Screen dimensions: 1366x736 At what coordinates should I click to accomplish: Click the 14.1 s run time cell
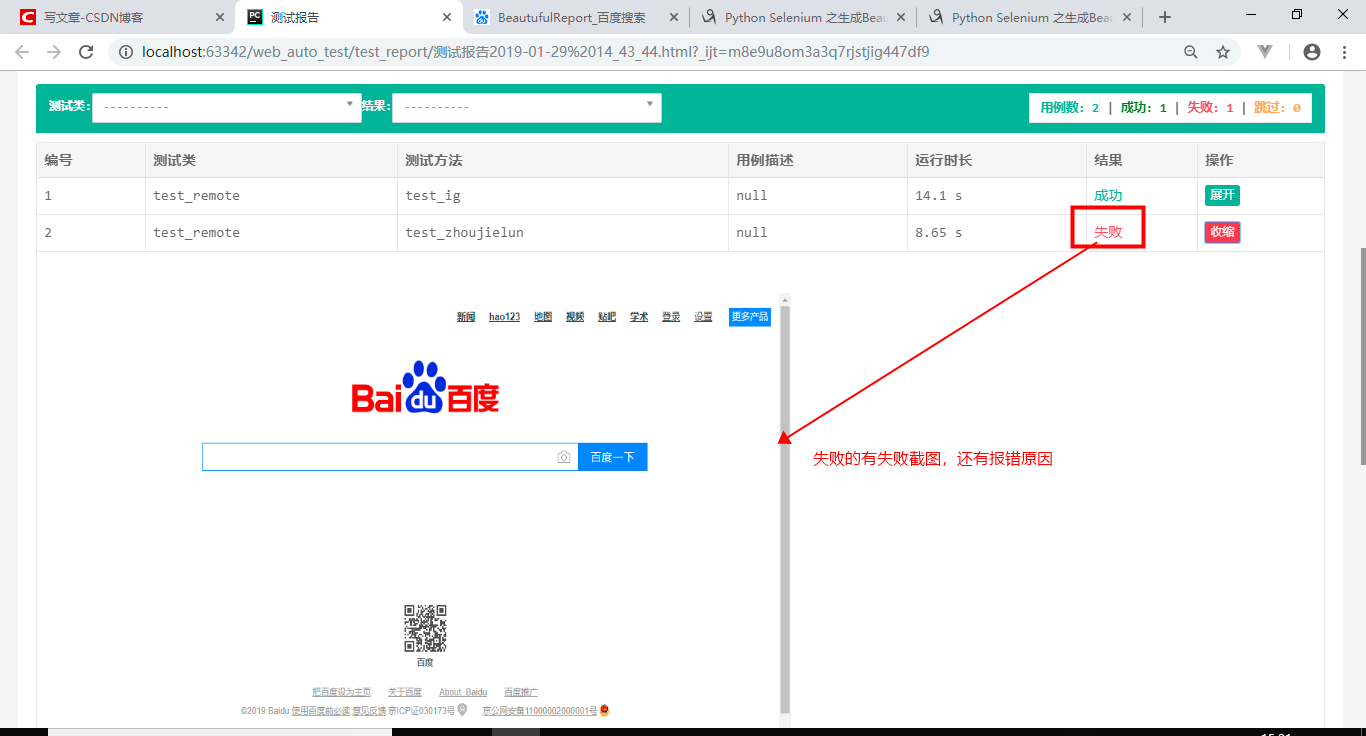997,196
